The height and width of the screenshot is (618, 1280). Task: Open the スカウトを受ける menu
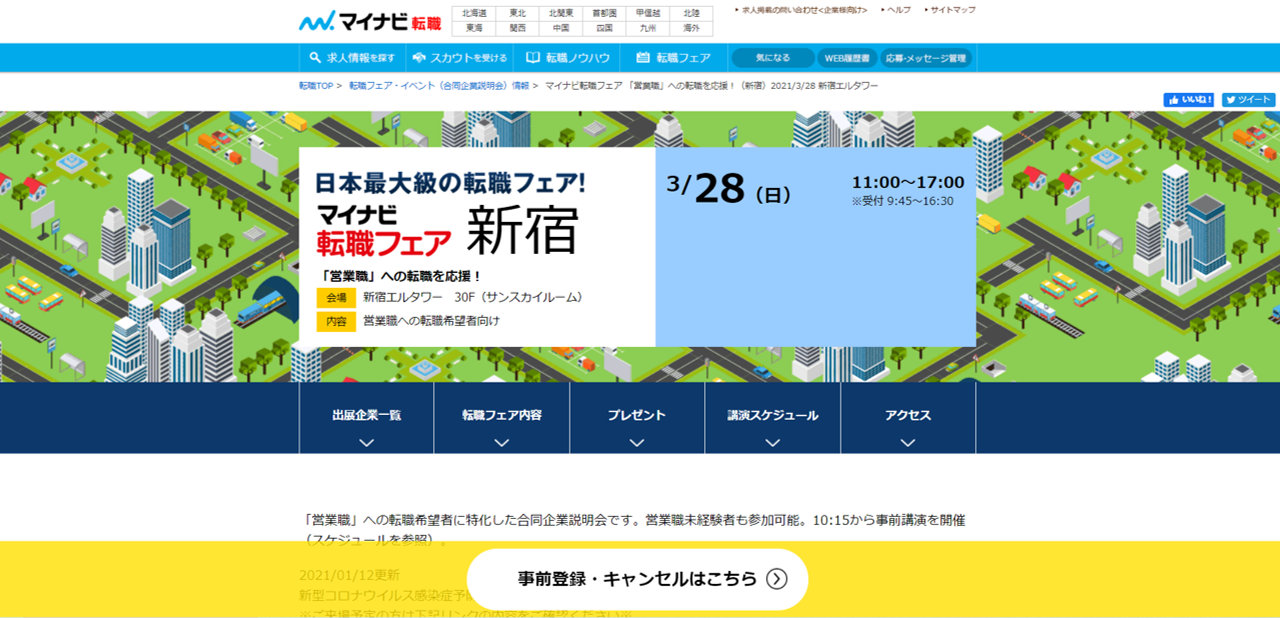pyautogui.click(x=459, y=58)
